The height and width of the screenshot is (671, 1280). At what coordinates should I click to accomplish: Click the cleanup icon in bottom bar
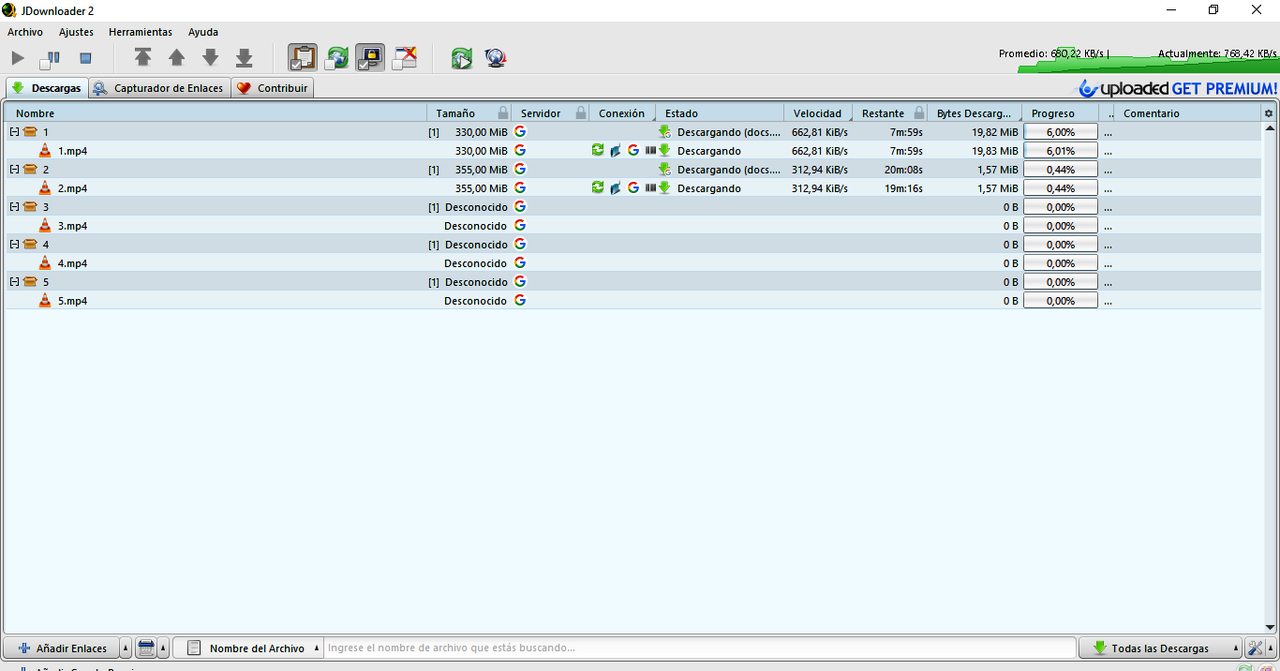(x=146, y=648)
